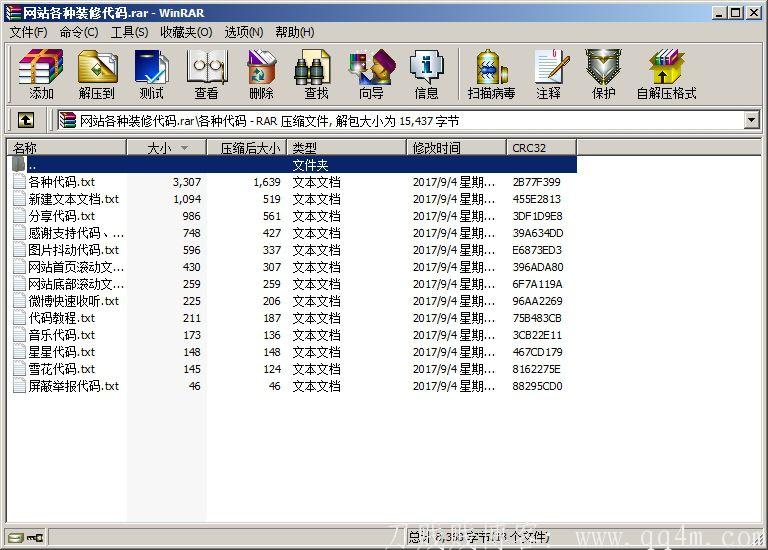Open the 文件(F) menu

(28, 32)
